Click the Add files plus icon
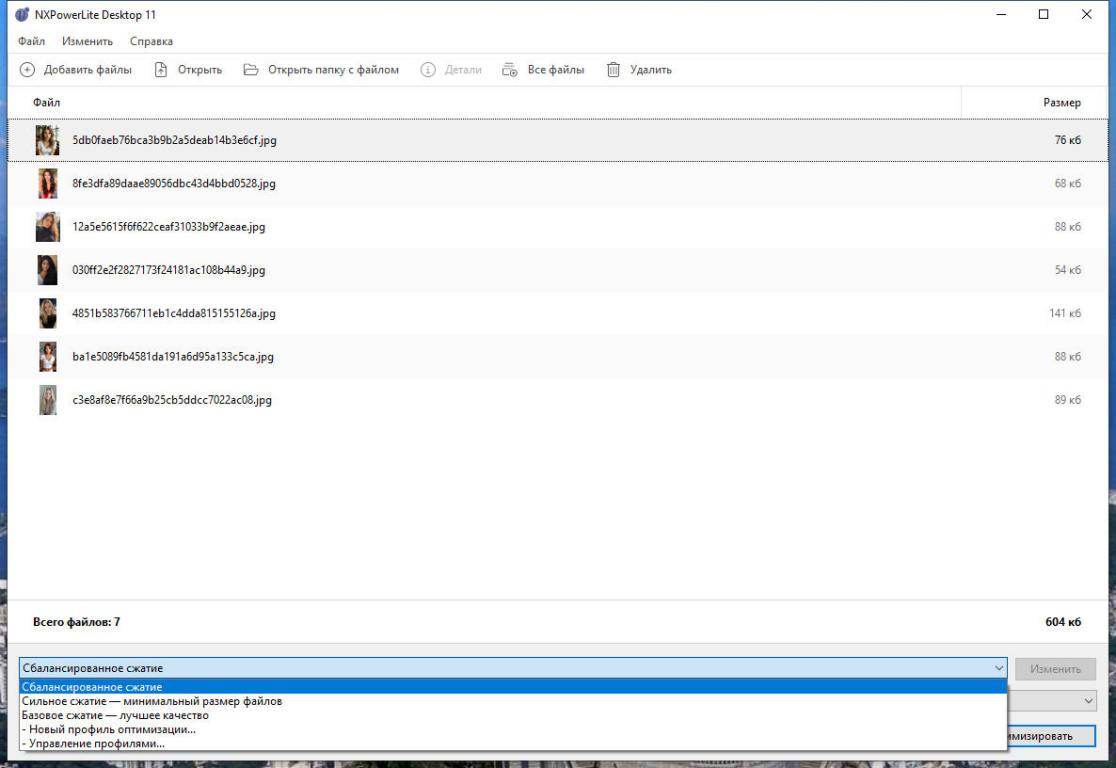The image size is (1116, 768). tap(27, 70)
